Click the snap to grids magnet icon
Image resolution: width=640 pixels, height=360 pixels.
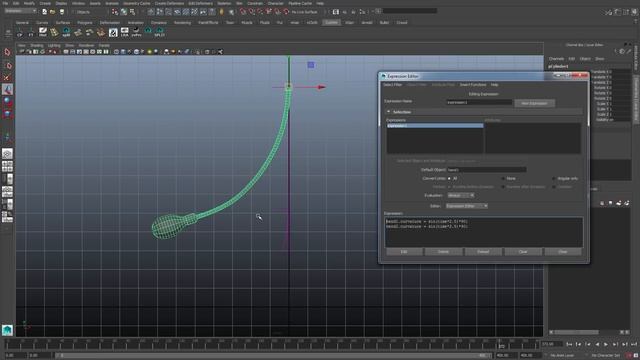coord(243,12)
